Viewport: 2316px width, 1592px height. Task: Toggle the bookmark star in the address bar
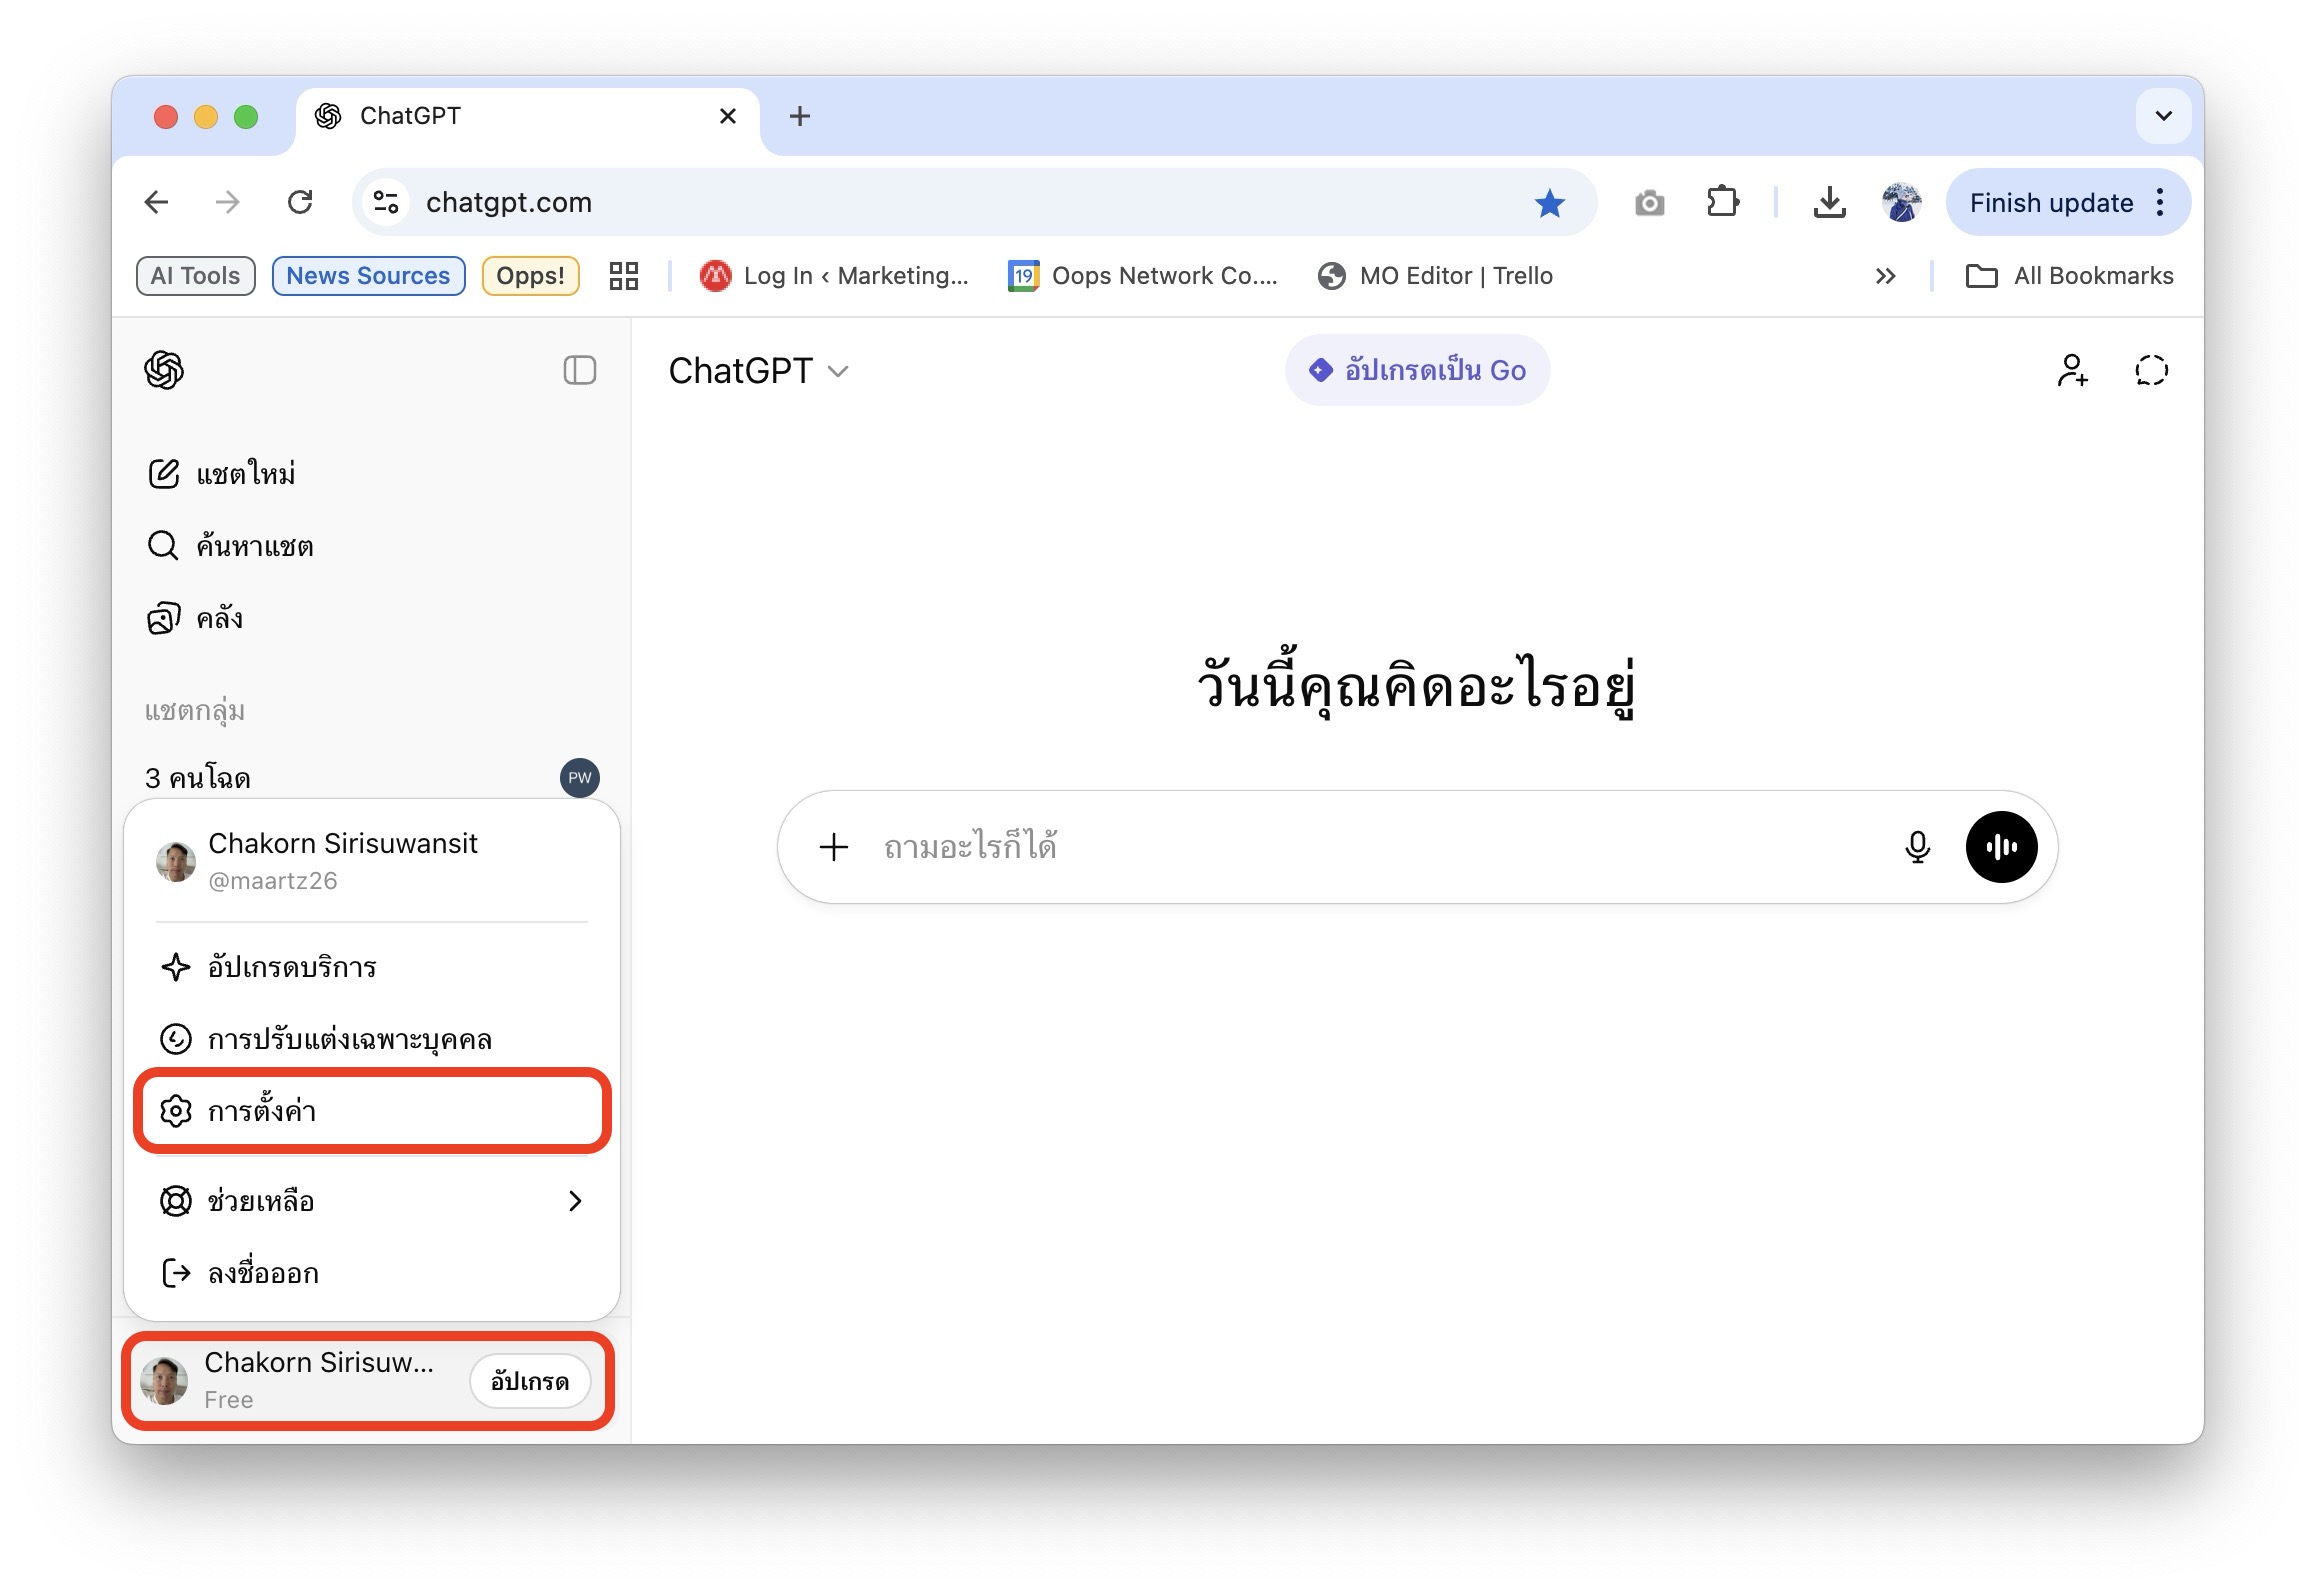(1549, 203)
